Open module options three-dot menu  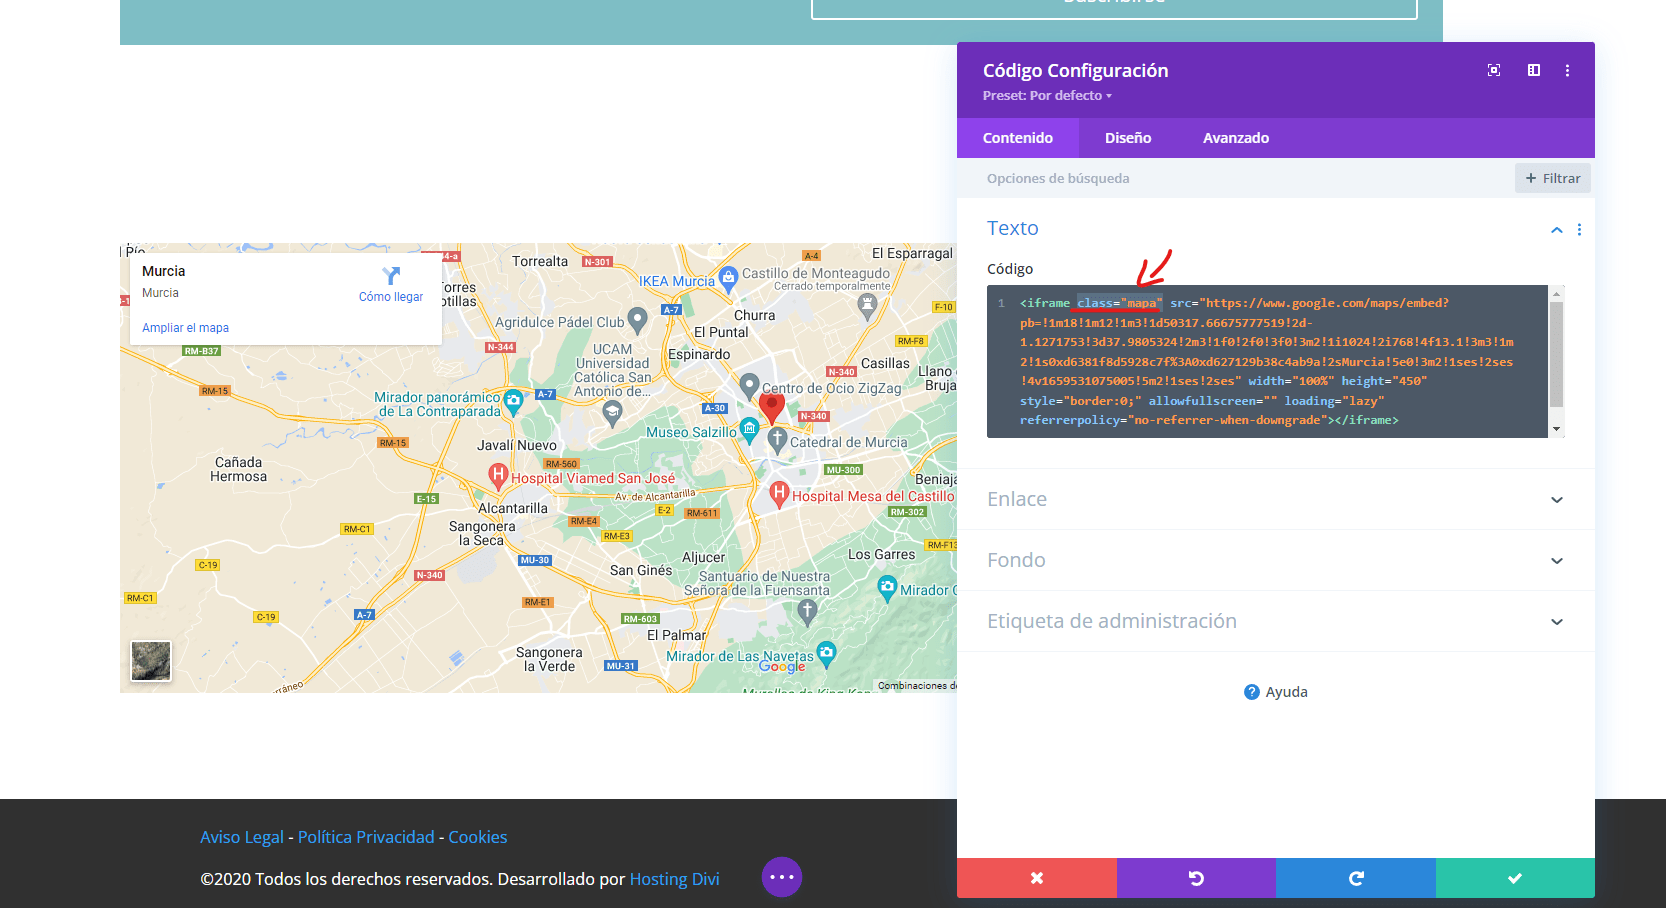click(1567, 70)
